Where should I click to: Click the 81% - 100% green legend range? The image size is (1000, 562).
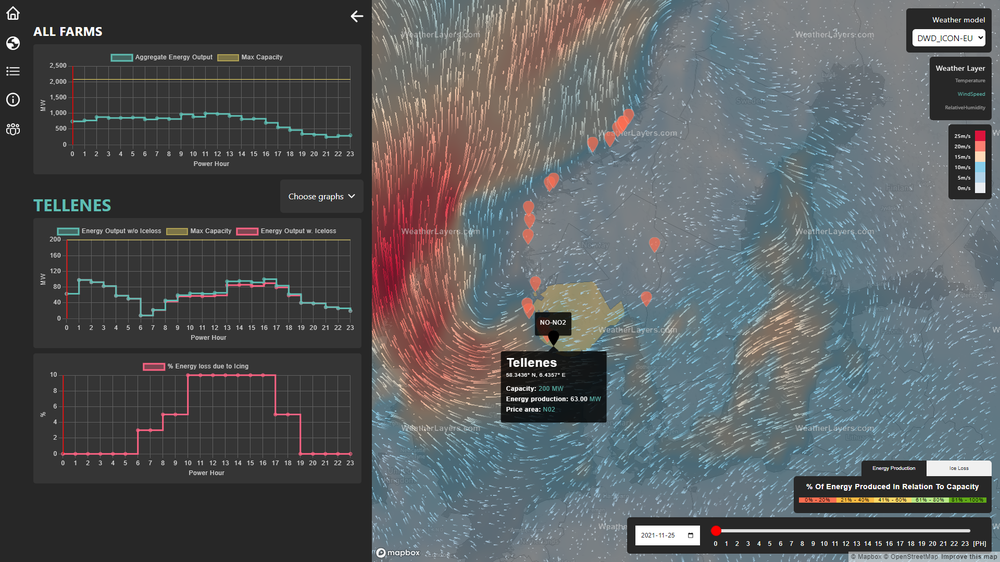[967, 500]
